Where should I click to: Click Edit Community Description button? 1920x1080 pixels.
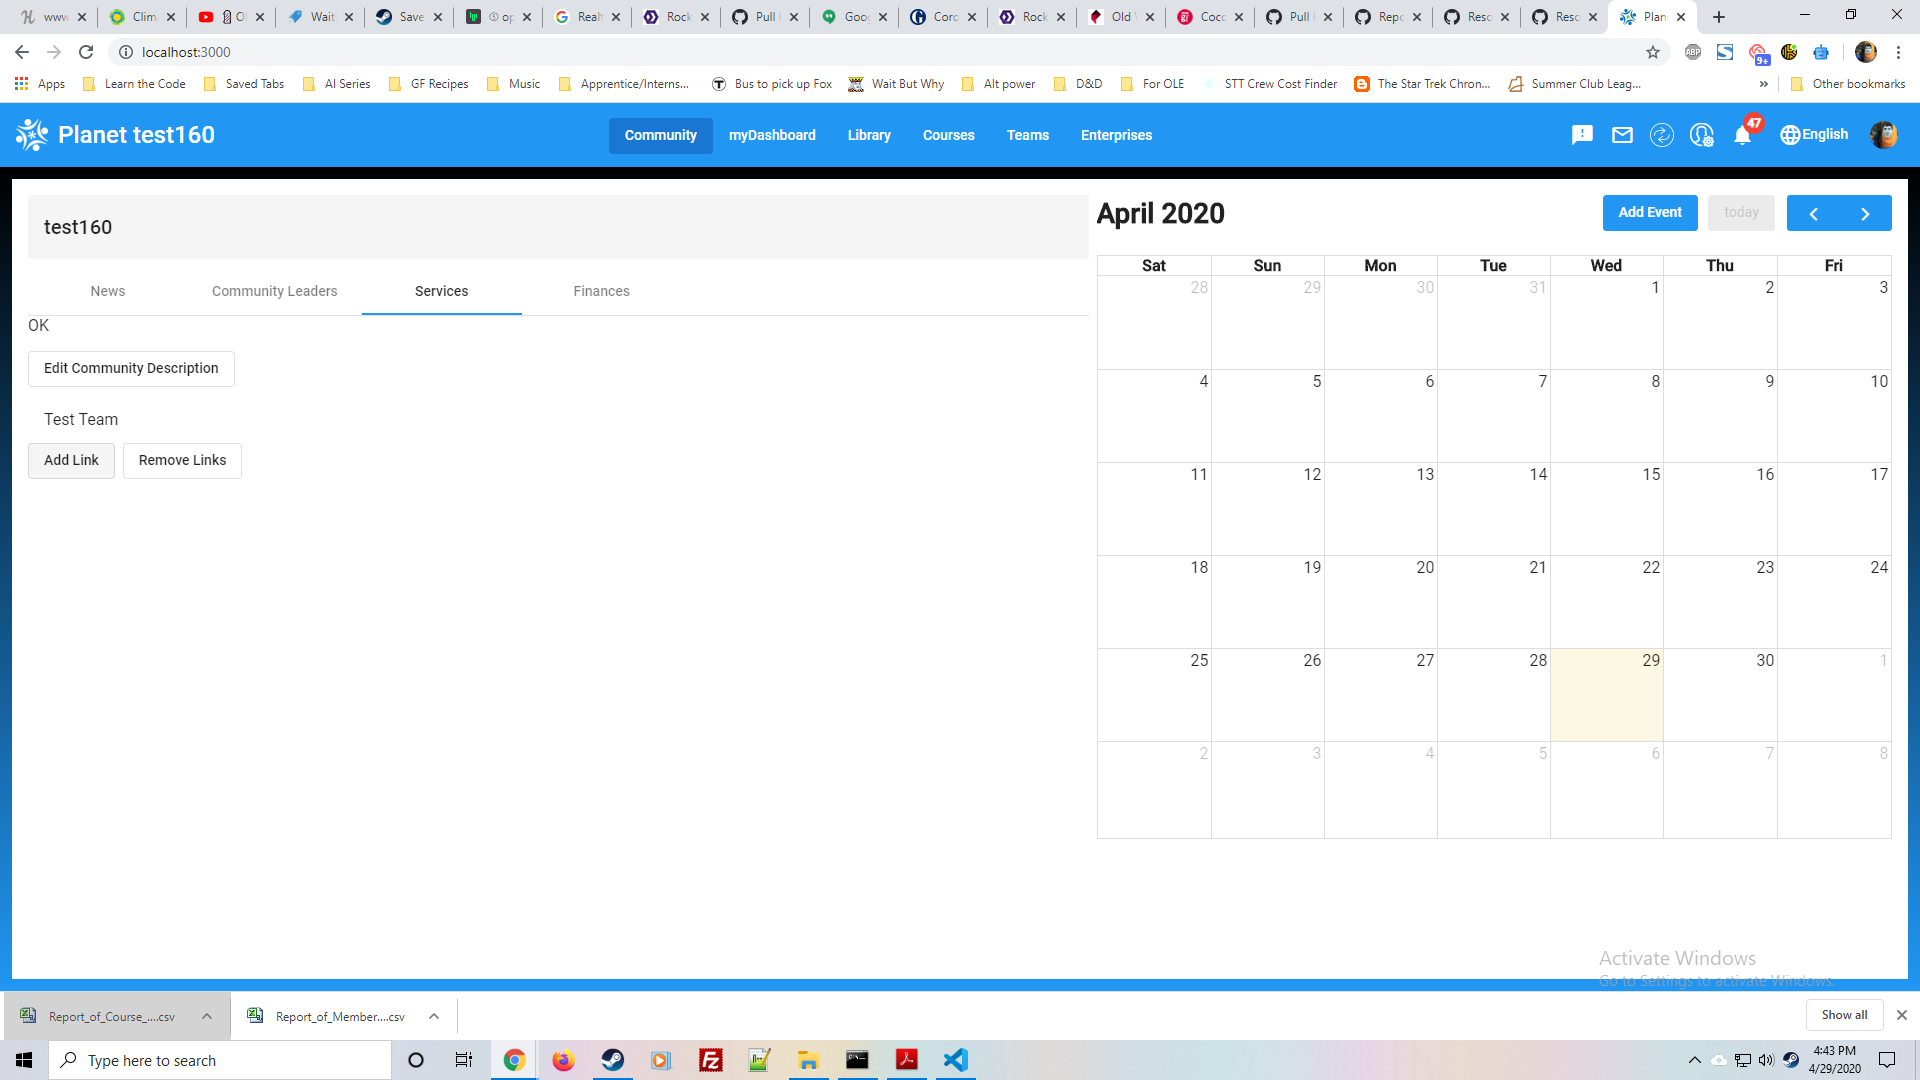pos(131,368)
